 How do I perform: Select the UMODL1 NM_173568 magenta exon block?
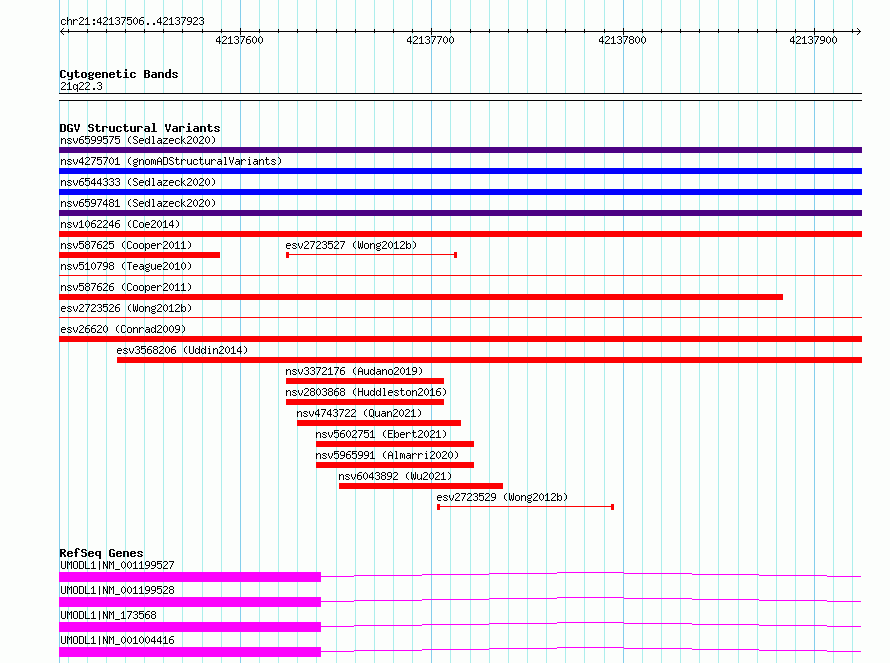pyautogui.click(x=190, y=627)
